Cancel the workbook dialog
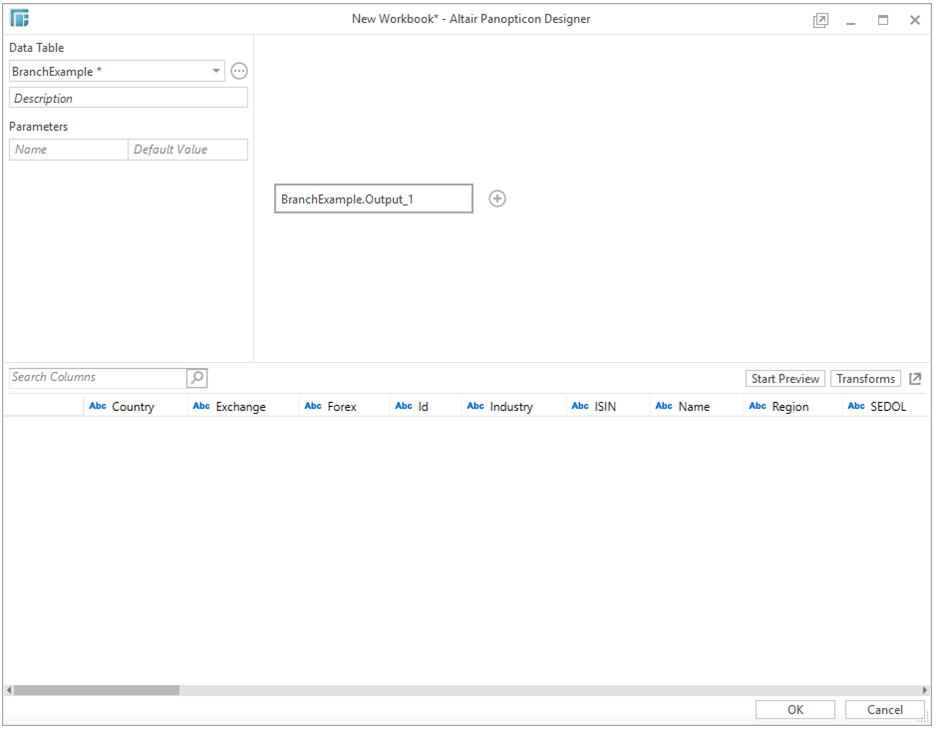Viewport: 936px width, 729px height. 884,709
